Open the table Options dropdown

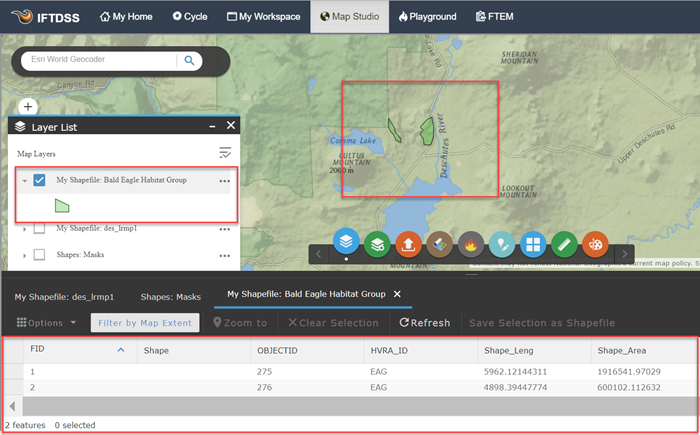[x=46, y=322]
